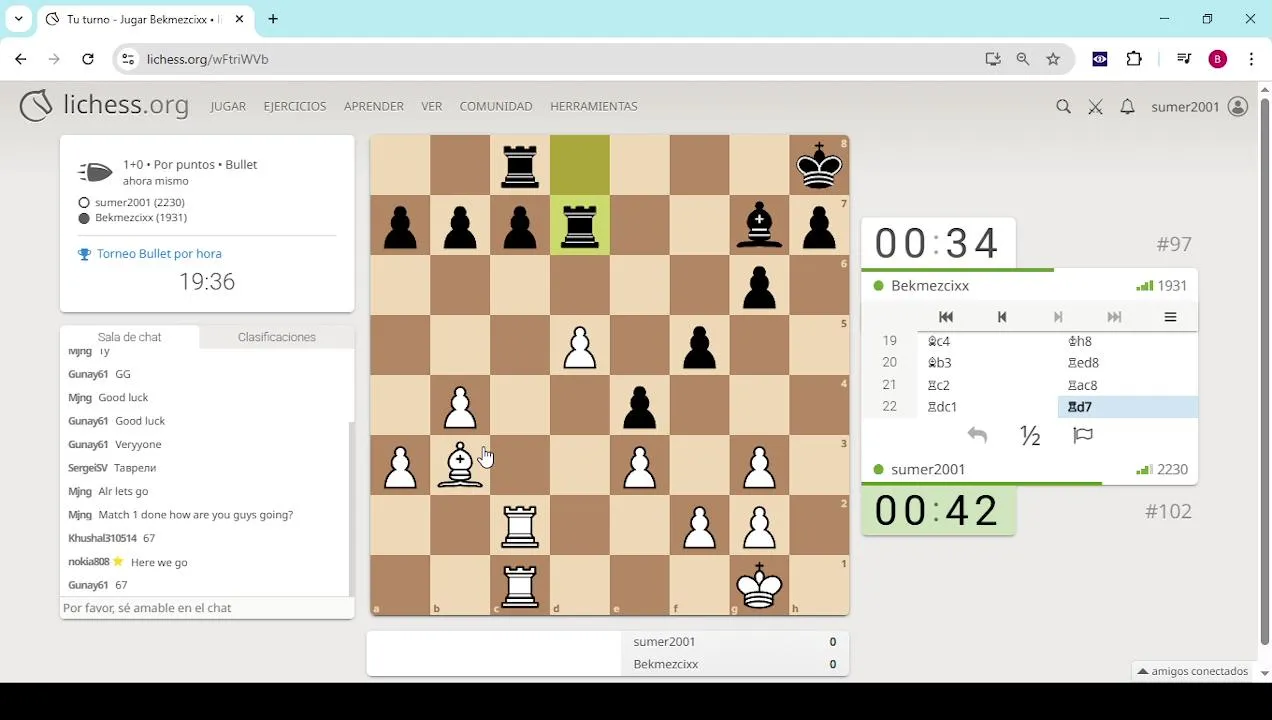Step forward one move
The image size is (1272, 720).
click(x=1058, y=317)
